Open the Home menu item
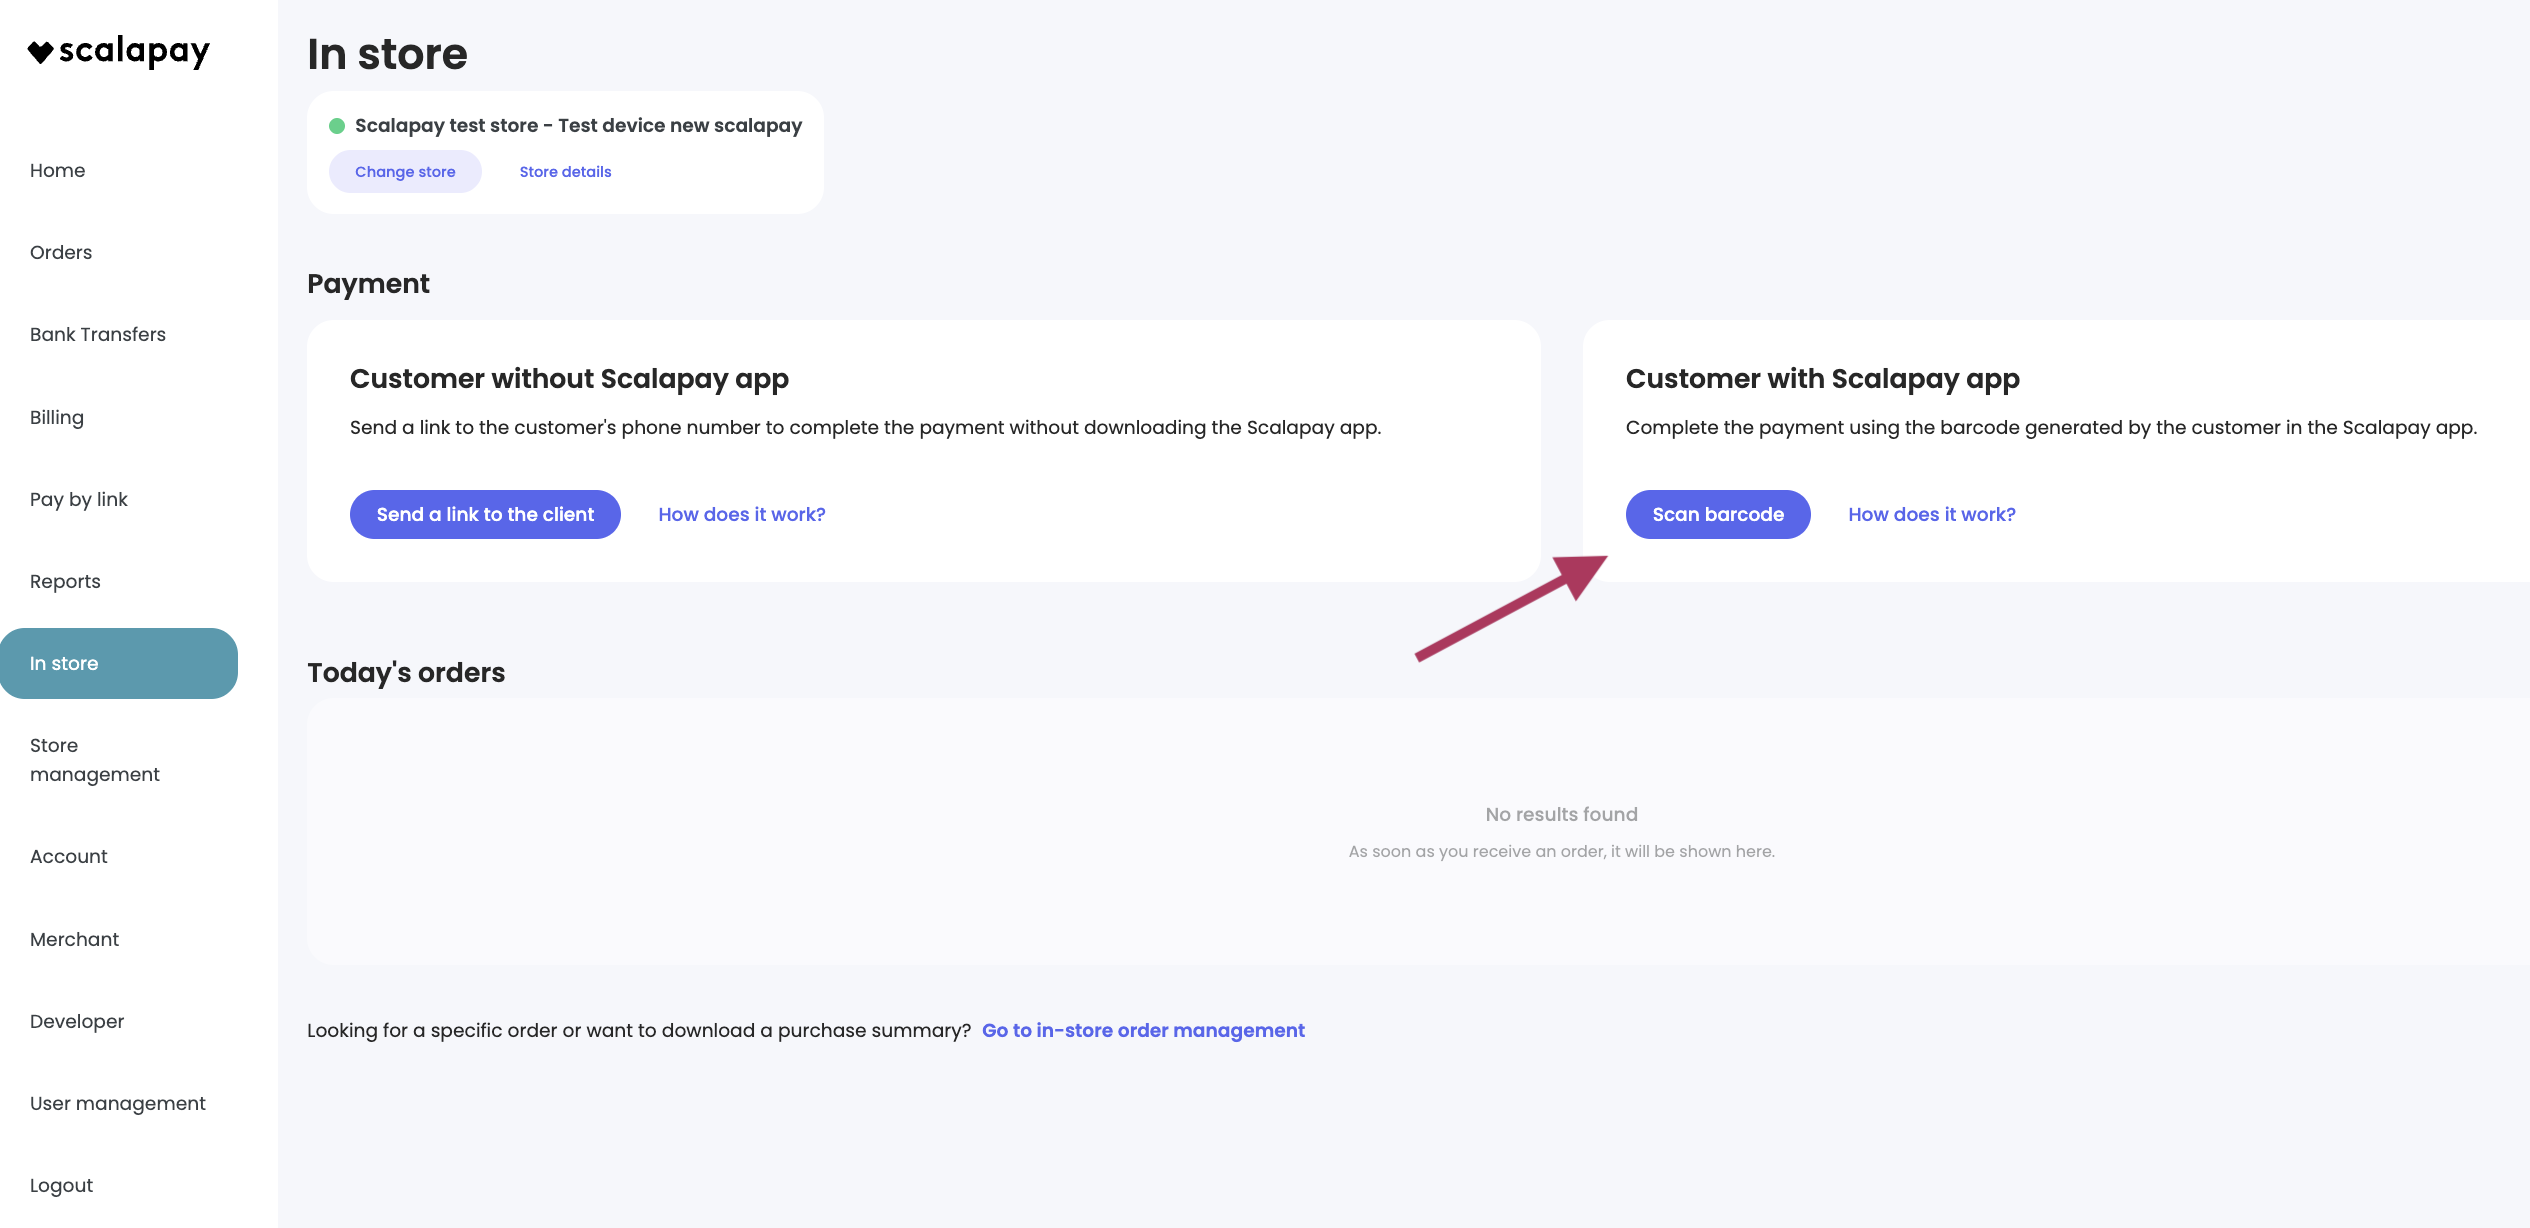 [x=58, y=171]
